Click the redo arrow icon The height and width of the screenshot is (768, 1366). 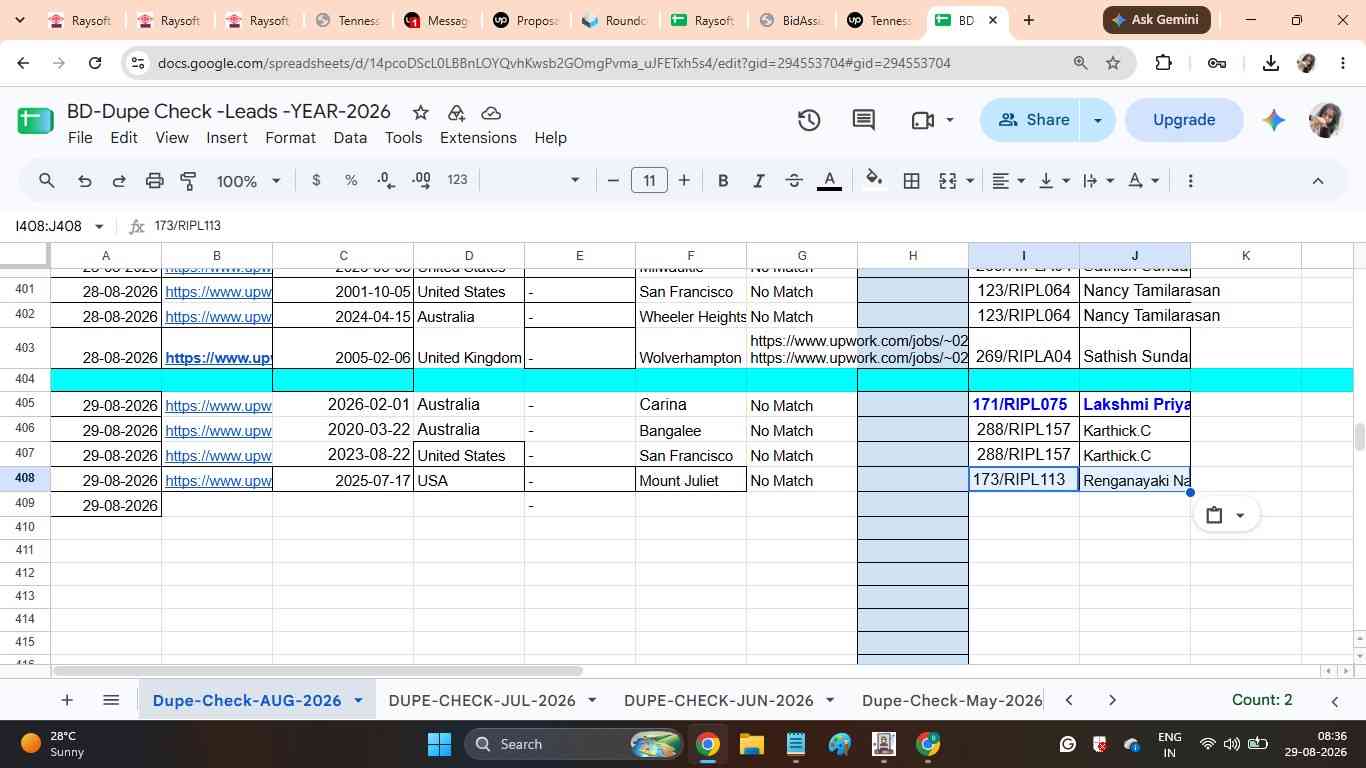(119, 181)
